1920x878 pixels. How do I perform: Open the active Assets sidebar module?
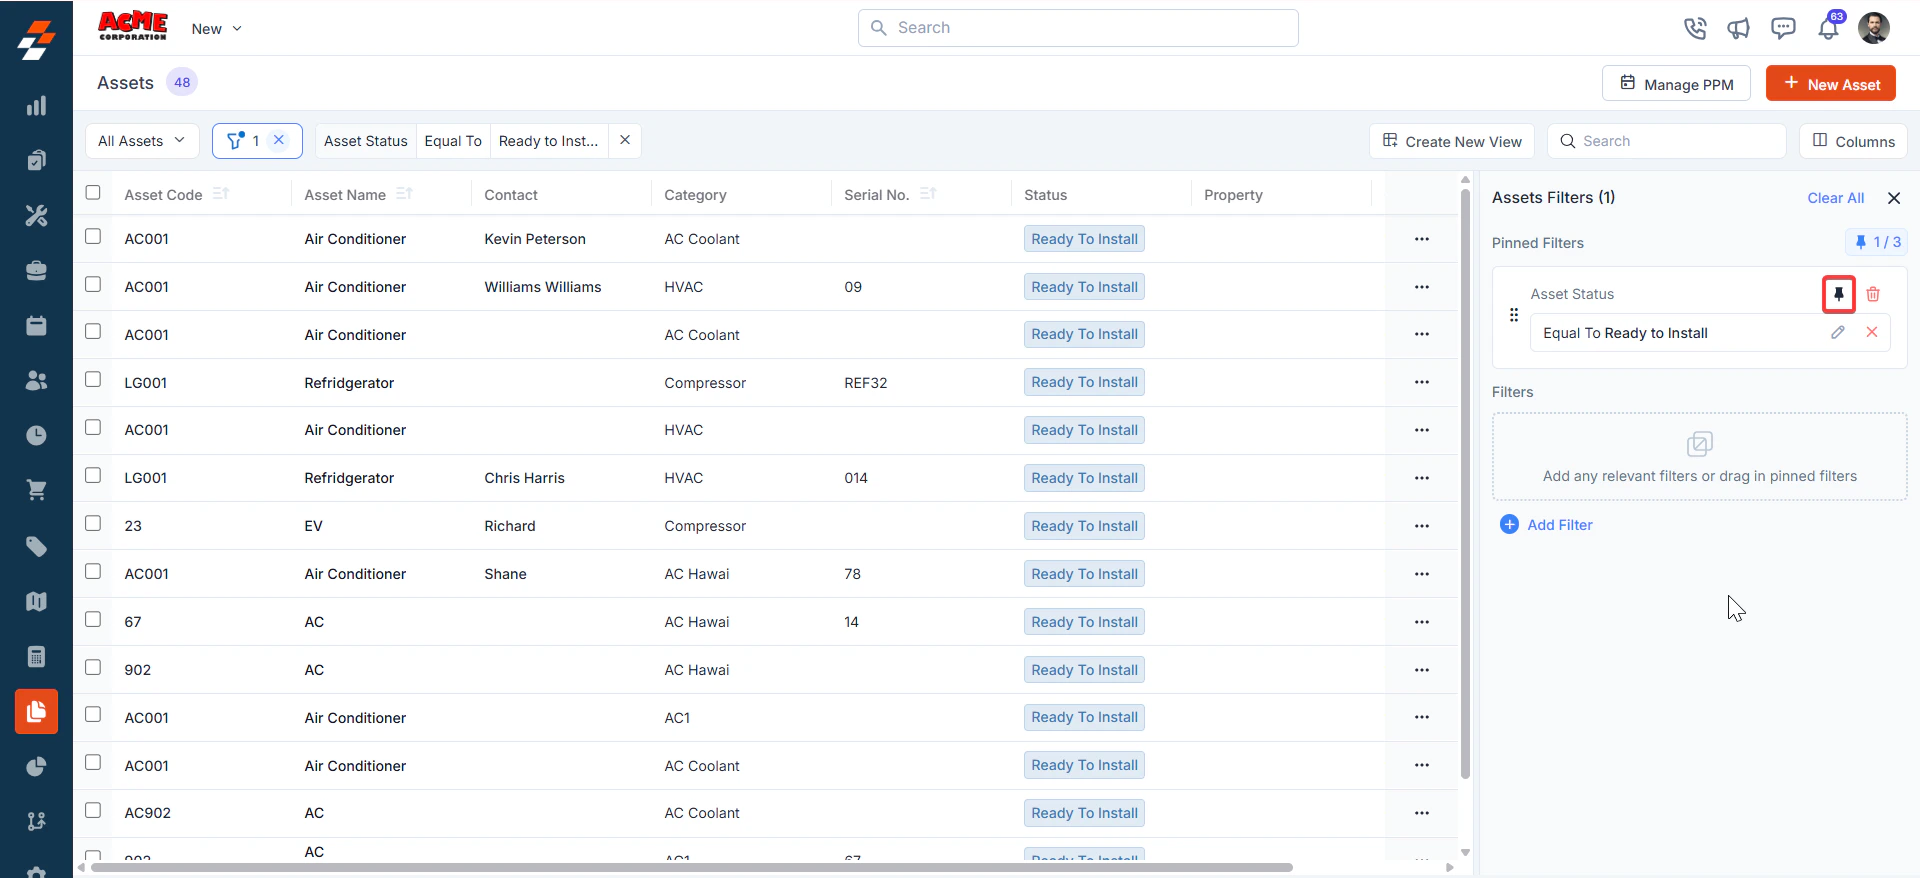[x=36, y=711]
